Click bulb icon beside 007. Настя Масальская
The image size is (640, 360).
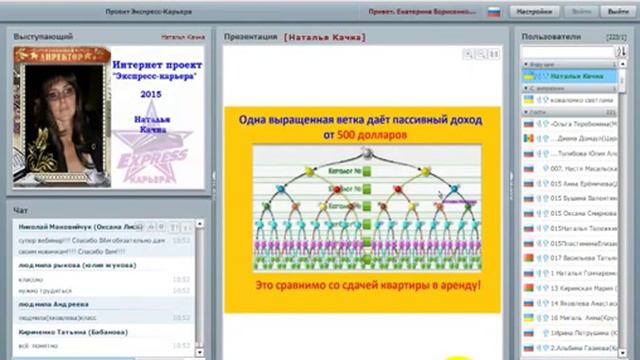click(x=545, y=169)
